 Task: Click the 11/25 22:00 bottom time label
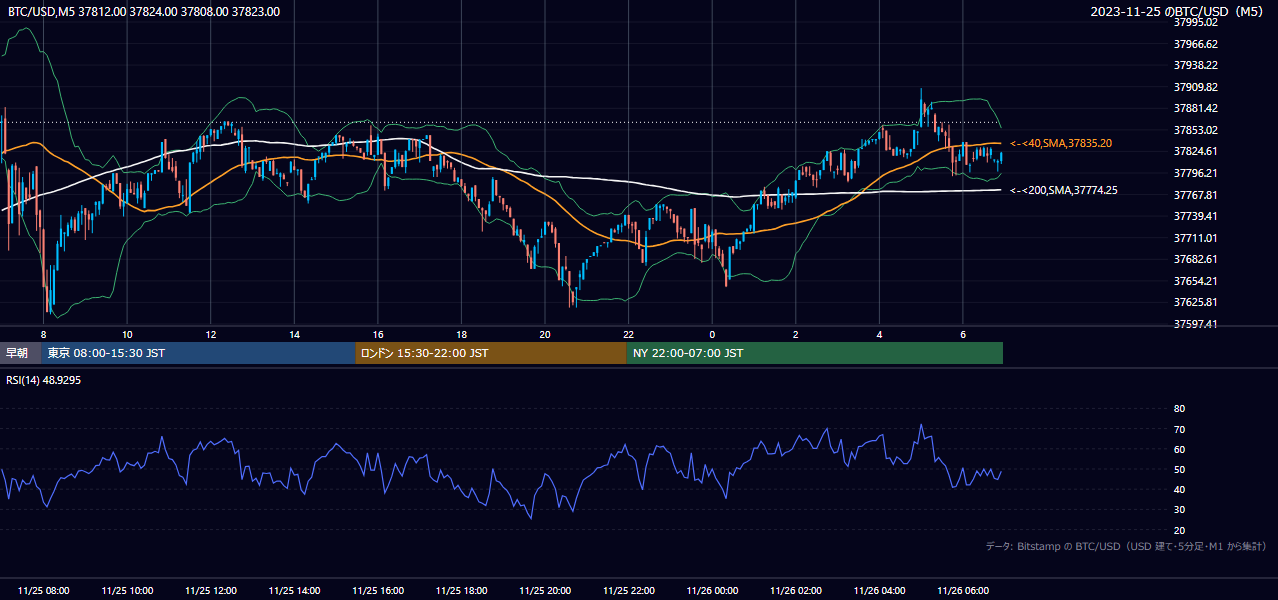point(629,591)
